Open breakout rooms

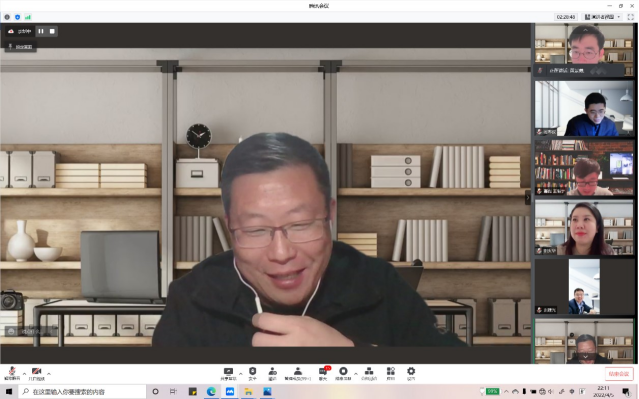(x=369, y=373)
